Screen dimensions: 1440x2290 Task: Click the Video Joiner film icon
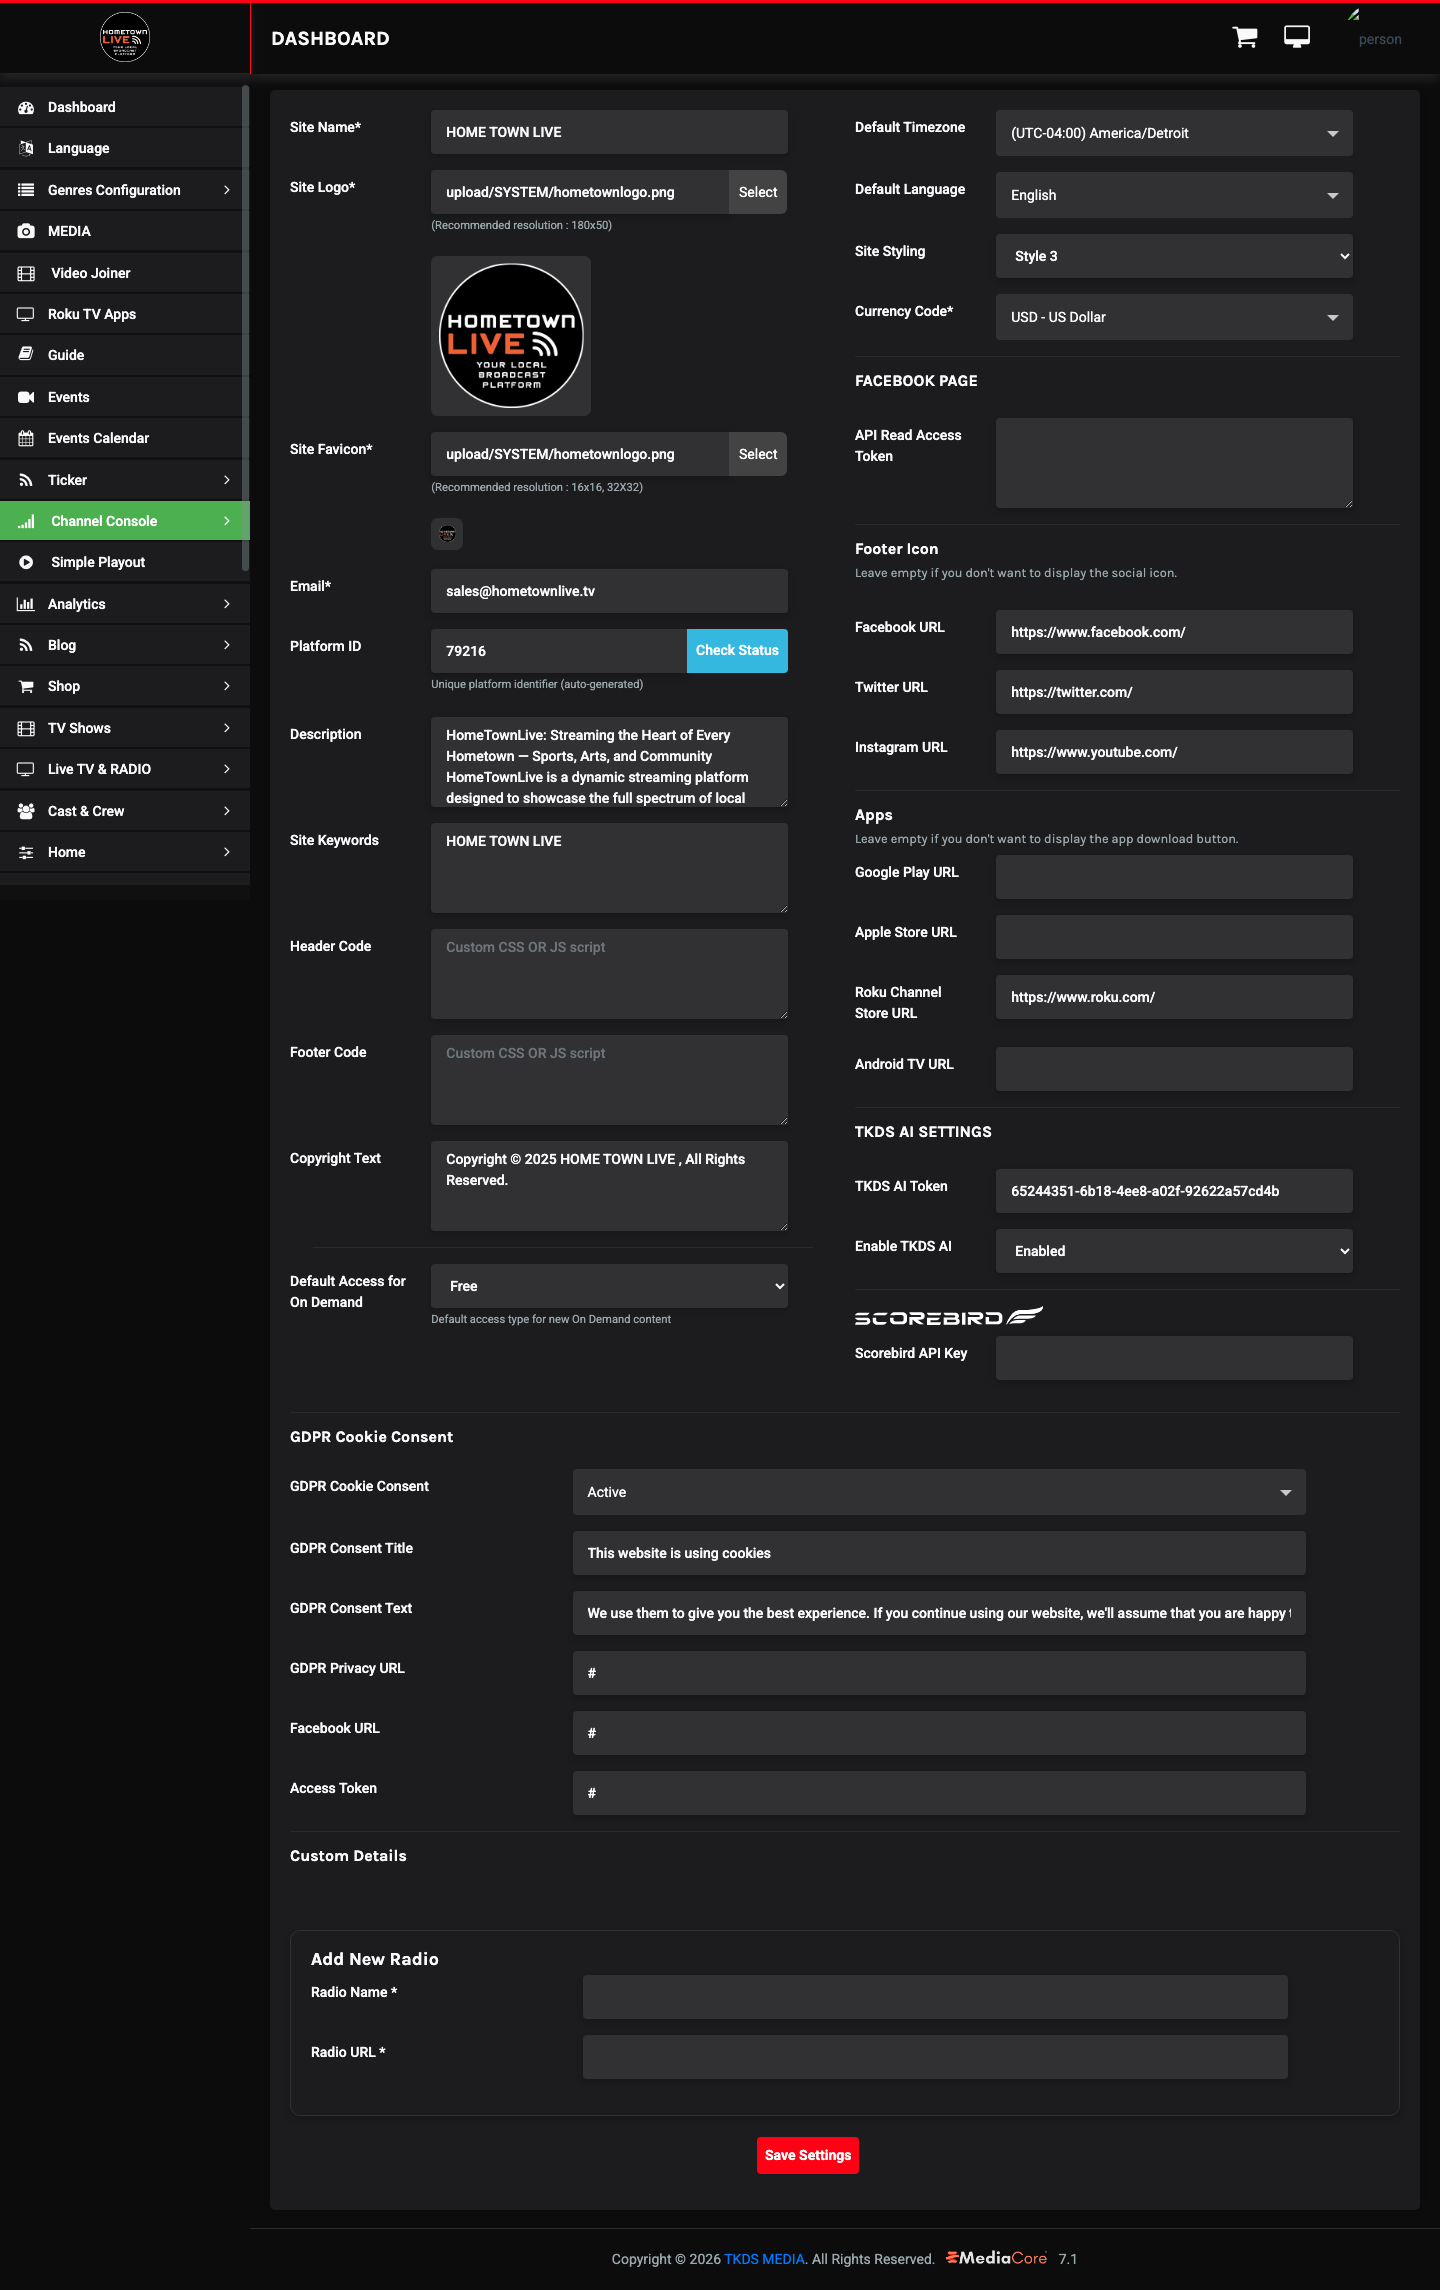tap(26, 273)
